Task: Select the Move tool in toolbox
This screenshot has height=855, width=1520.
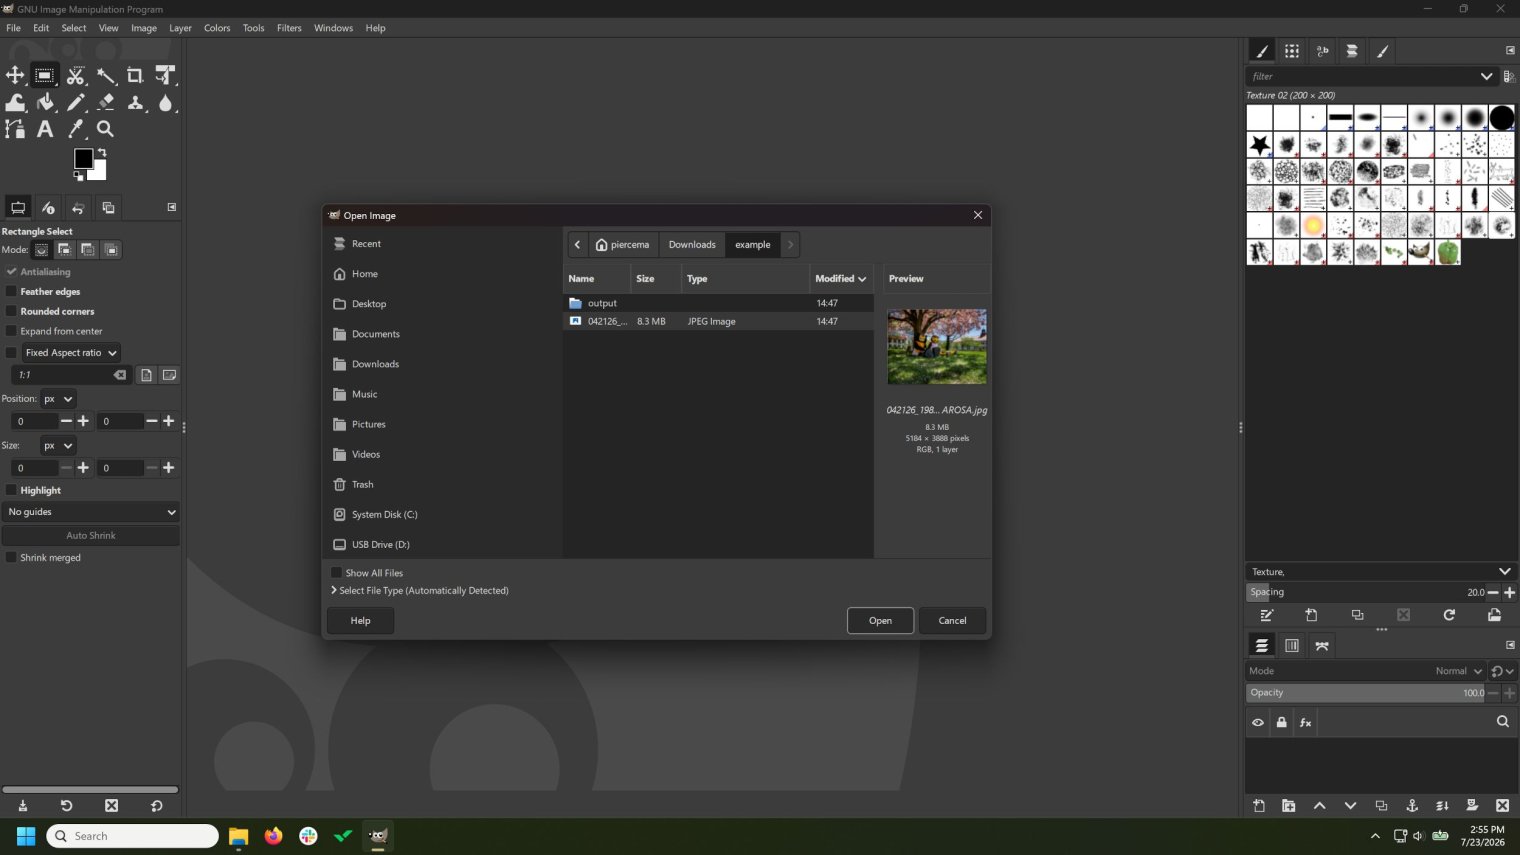Action: click(15, 75)
